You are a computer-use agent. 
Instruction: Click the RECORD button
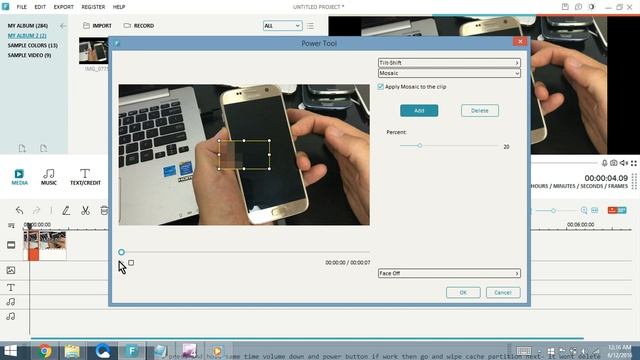(139, 26)
